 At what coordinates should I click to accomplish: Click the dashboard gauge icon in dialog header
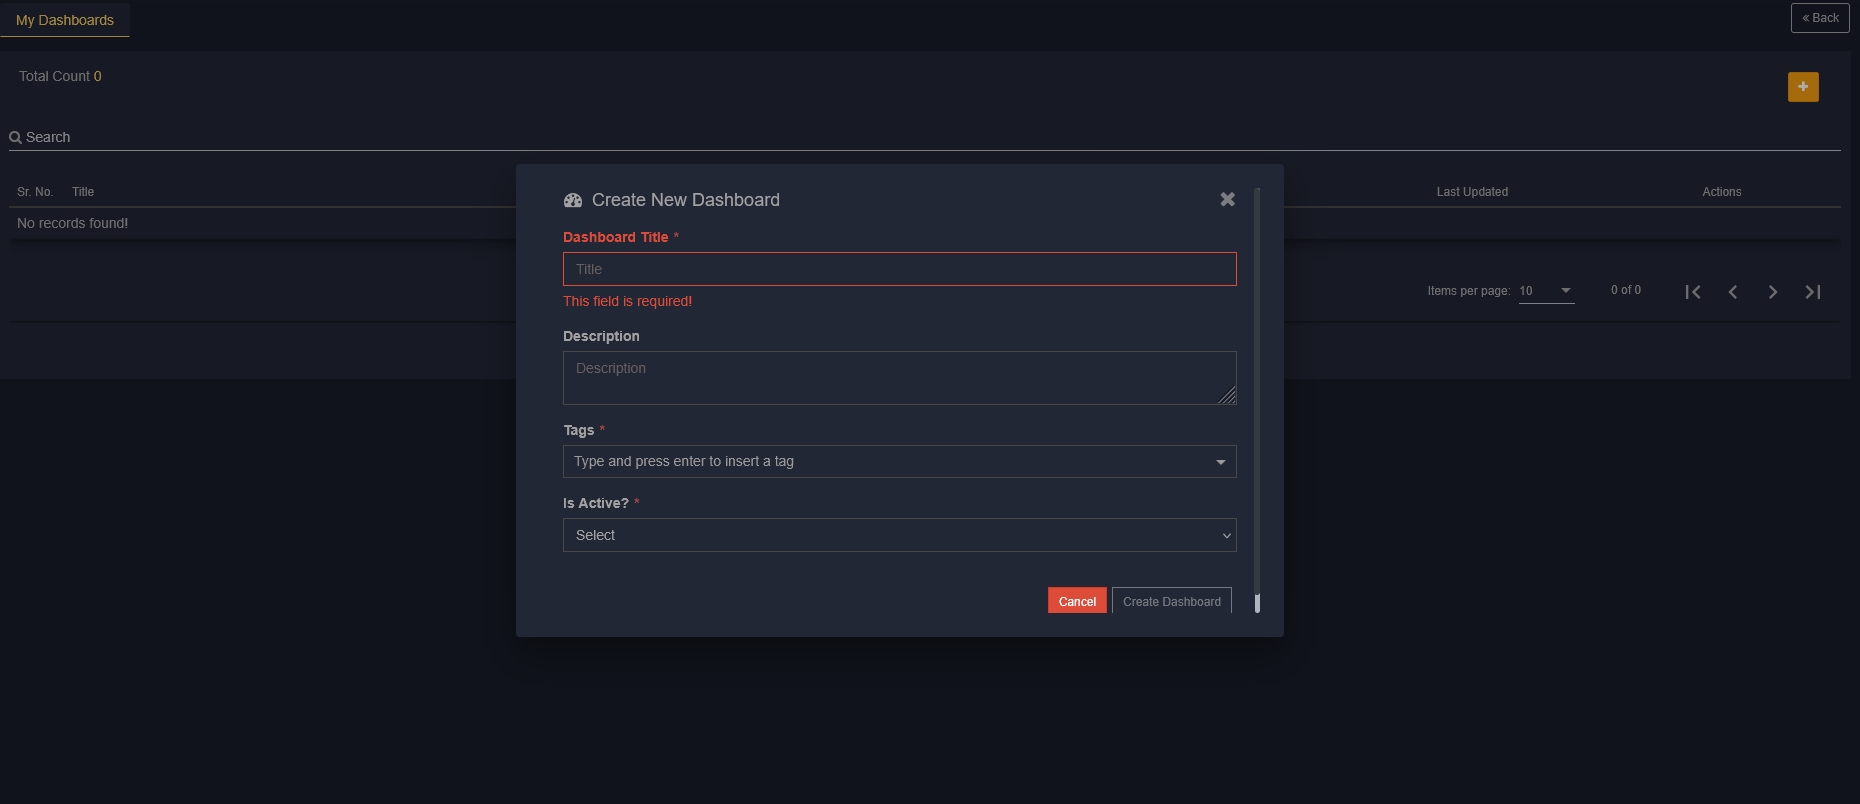click(x=573, y=200)
